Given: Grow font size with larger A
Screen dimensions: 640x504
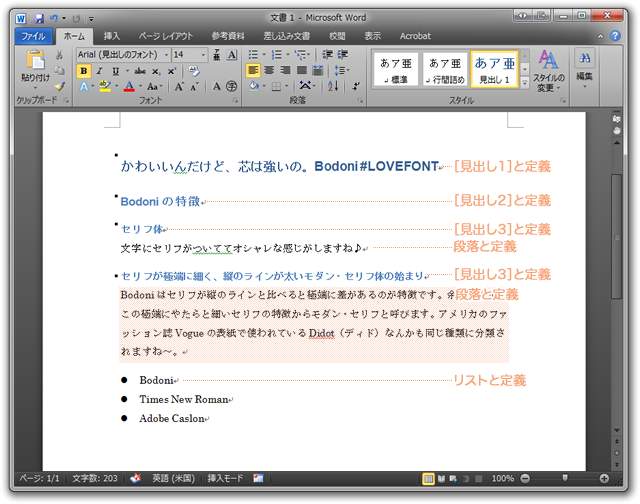Looking at the screenshot, I should tap(179, 87).
